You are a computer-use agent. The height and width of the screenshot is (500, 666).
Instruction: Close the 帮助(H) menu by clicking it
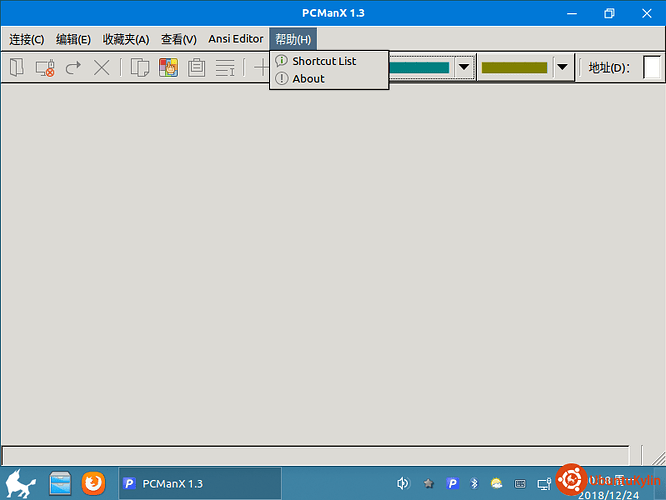click(293, 39)
